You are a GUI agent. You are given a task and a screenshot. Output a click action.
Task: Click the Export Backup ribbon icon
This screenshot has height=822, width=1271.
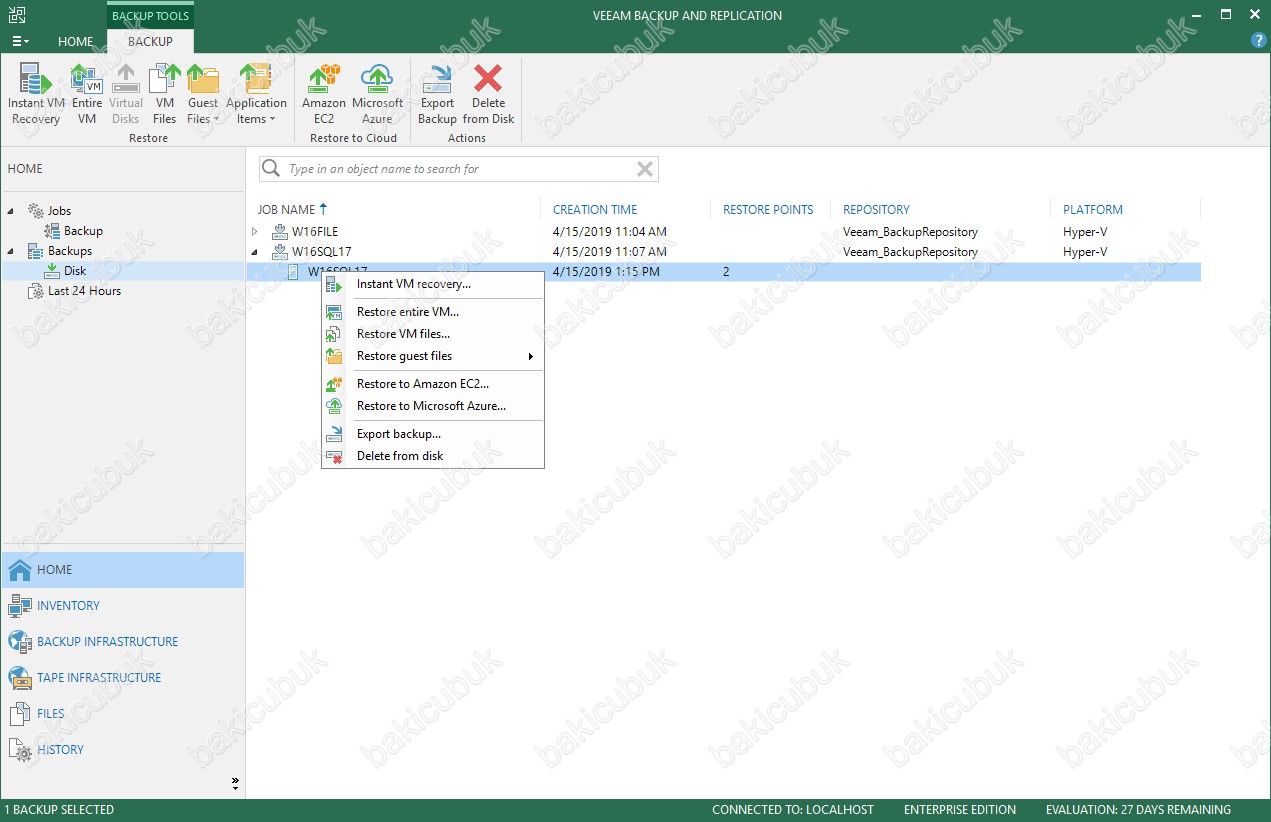point(437,95)
